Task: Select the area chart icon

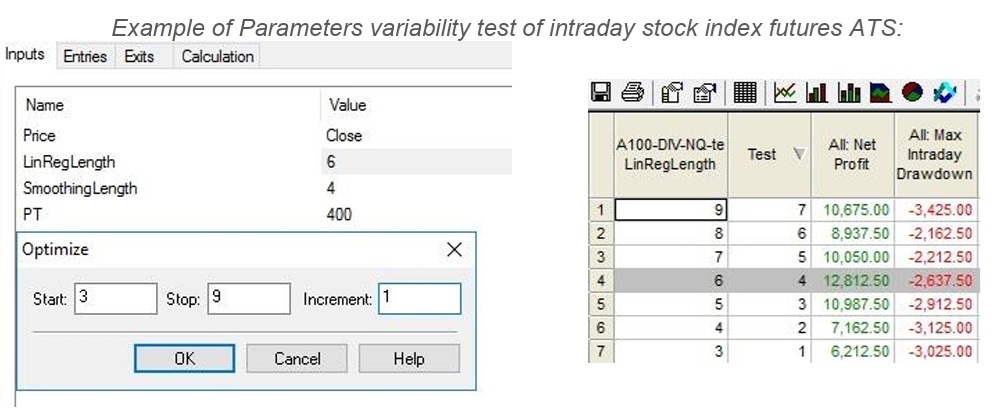Action: click(x=881, y=93)
